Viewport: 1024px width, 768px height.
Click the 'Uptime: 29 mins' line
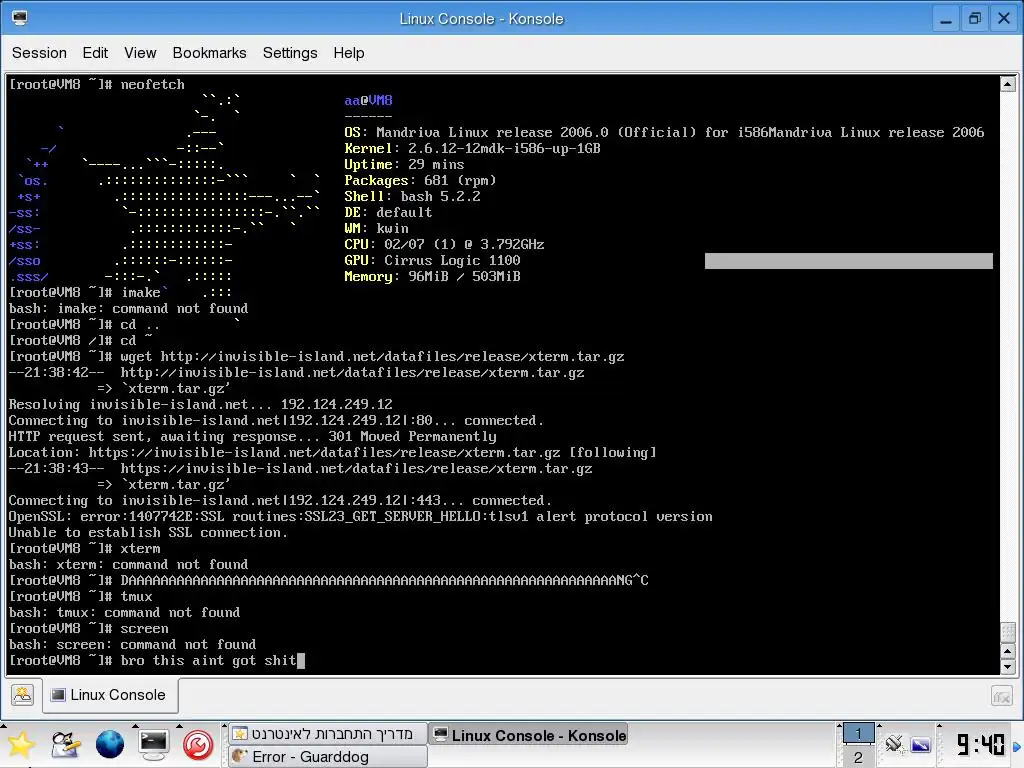[404, 164]
